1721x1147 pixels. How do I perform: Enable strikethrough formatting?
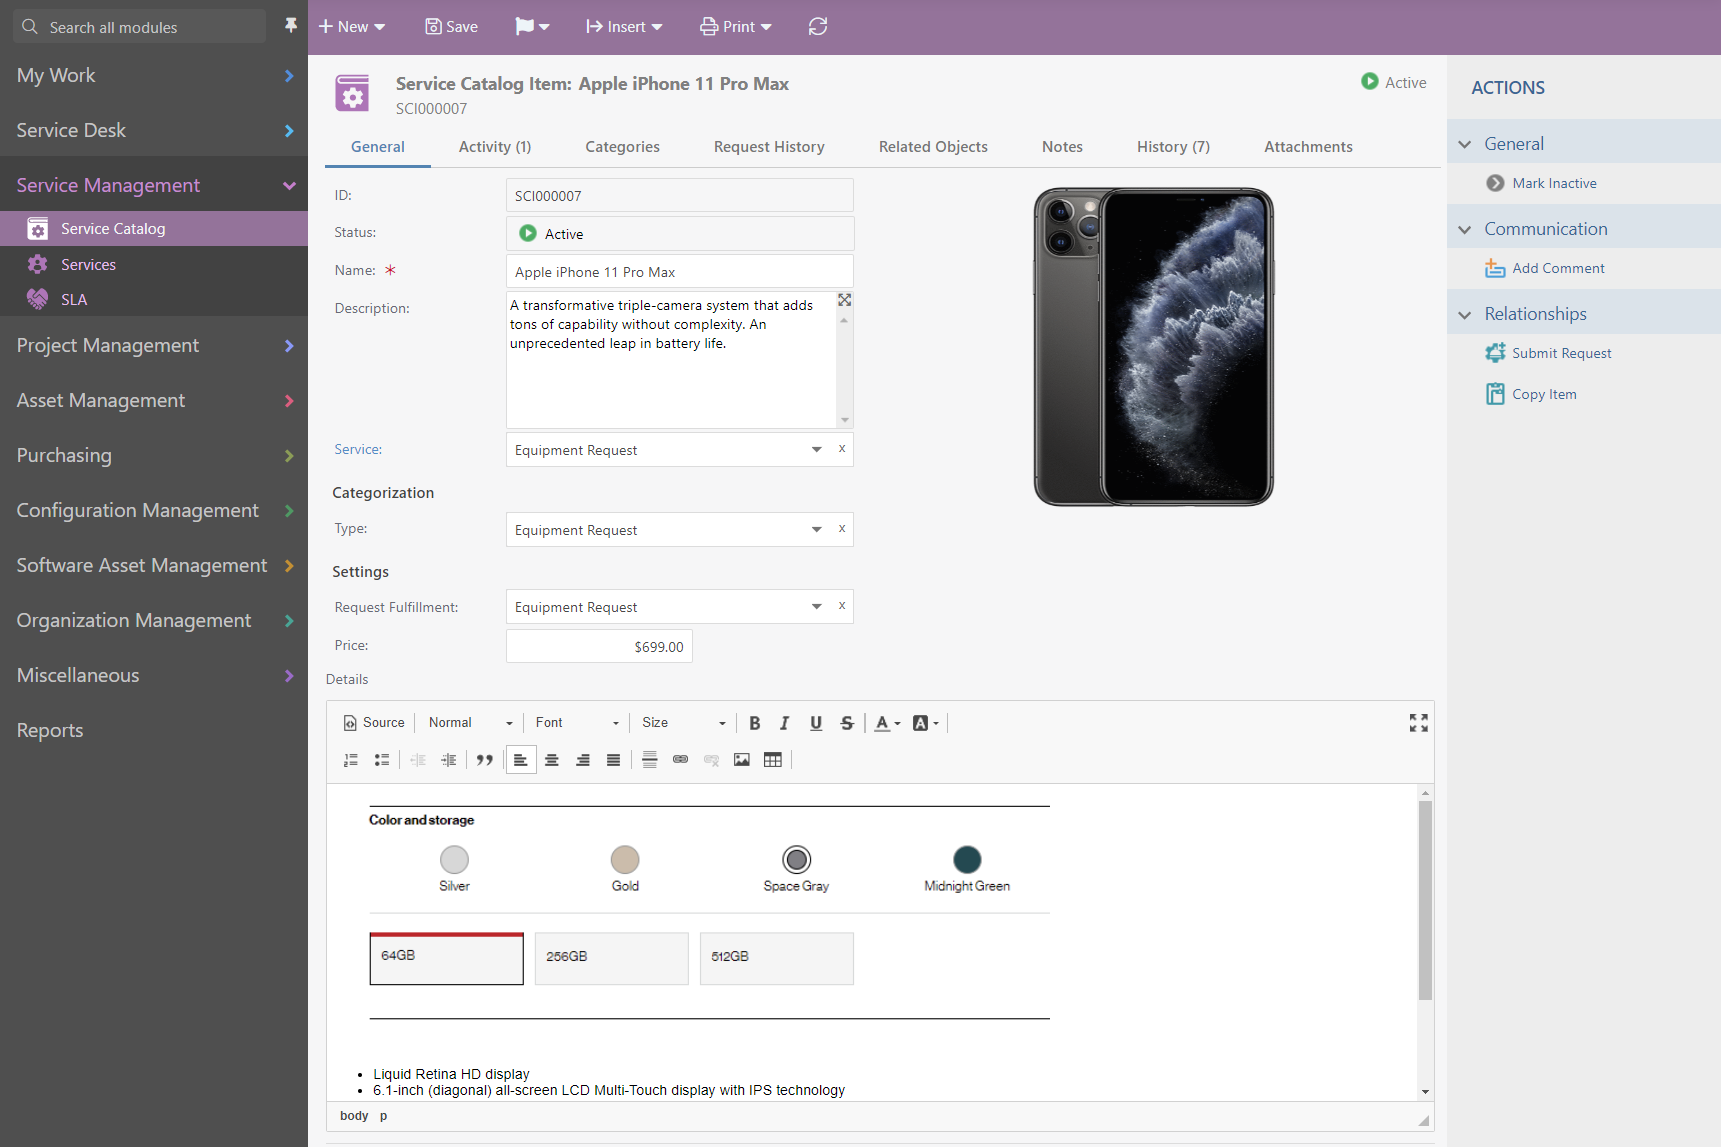[847, 723]
